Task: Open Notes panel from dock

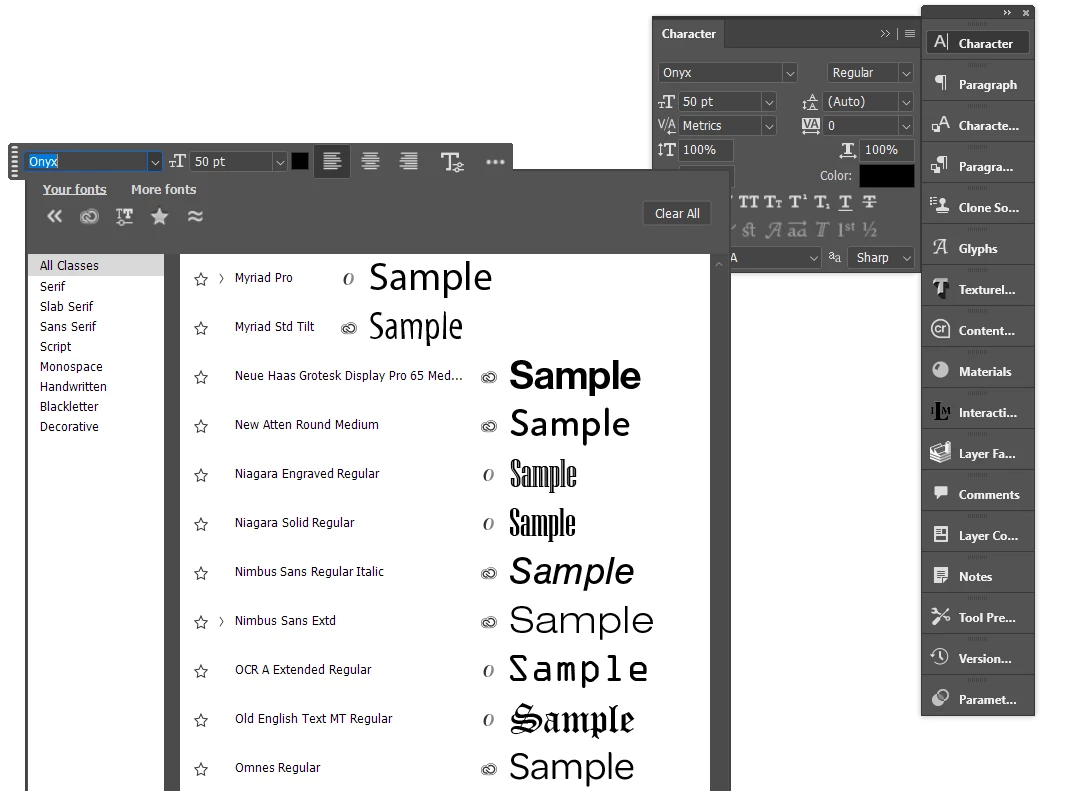Action: [978, 577]
